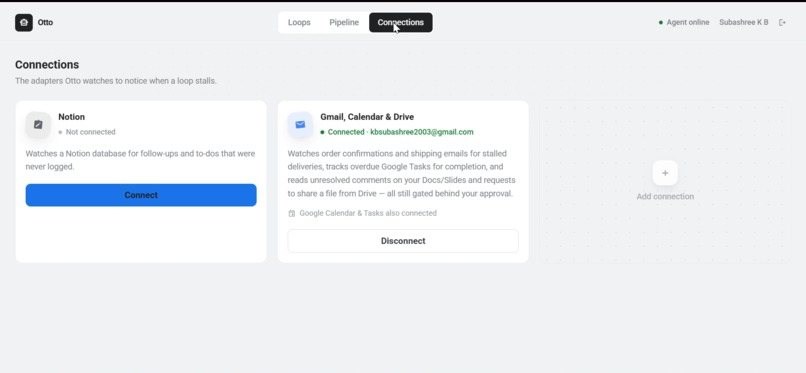Click the logout icon next to Subashree K B
The width and height of the screenshot is (806, 373).
(782, 23)
